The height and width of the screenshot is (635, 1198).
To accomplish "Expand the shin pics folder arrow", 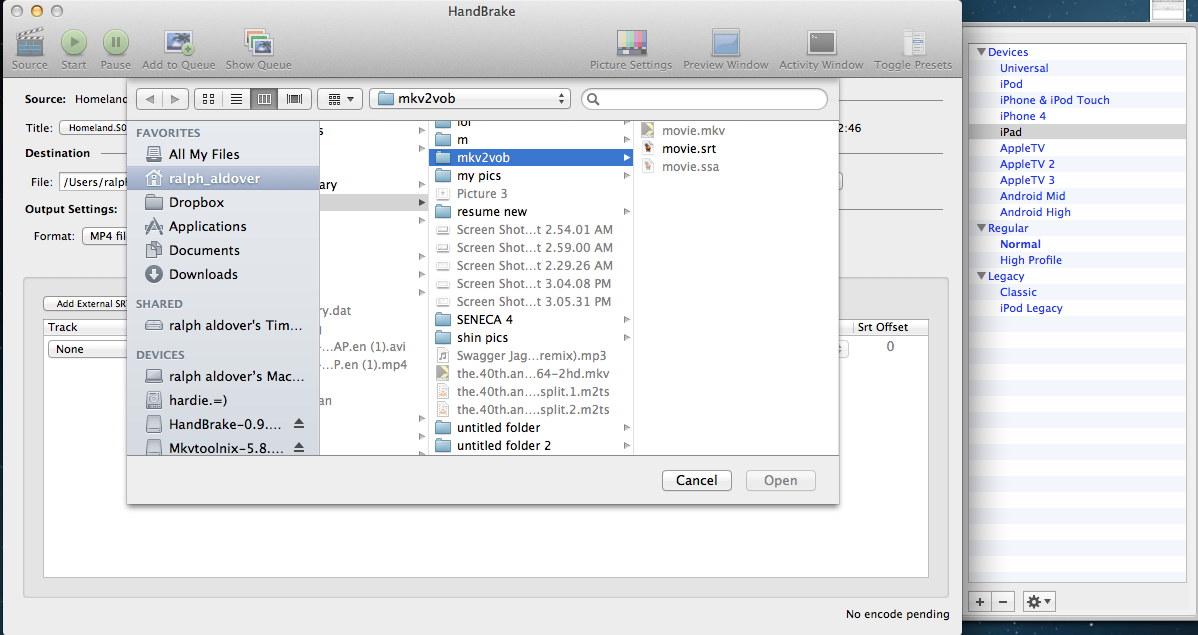I will [627, 338].
